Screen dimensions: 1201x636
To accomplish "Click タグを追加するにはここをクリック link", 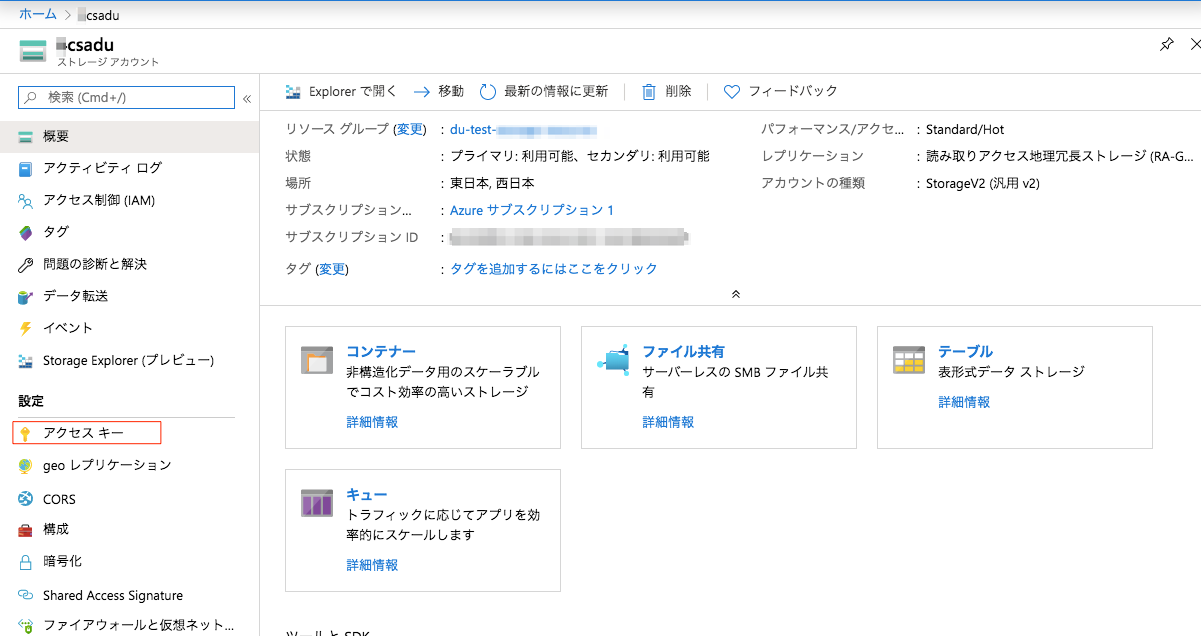I will tap(554, 269).
